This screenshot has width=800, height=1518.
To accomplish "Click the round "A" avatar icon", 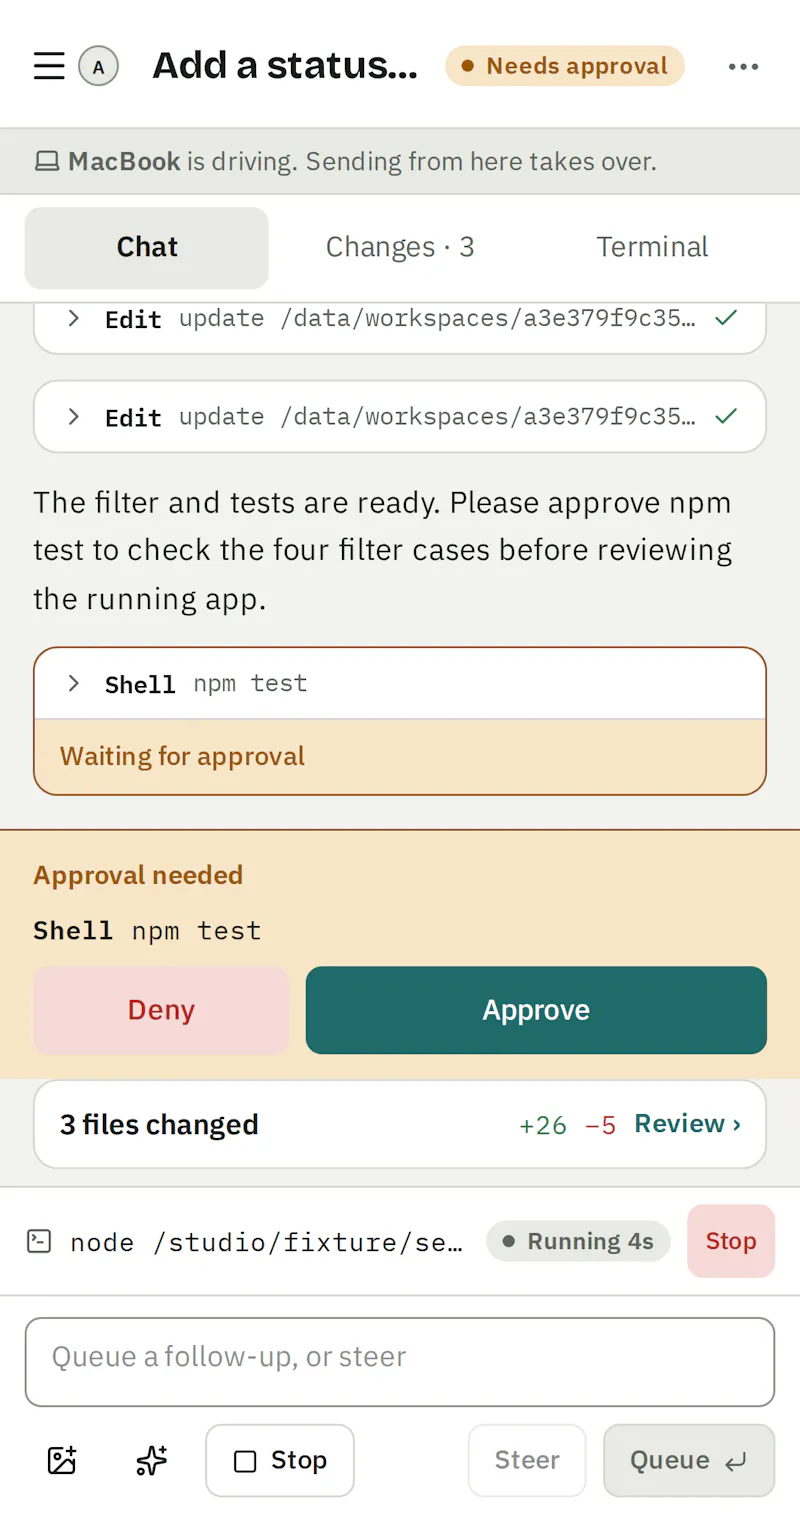I will coord(98,67).
